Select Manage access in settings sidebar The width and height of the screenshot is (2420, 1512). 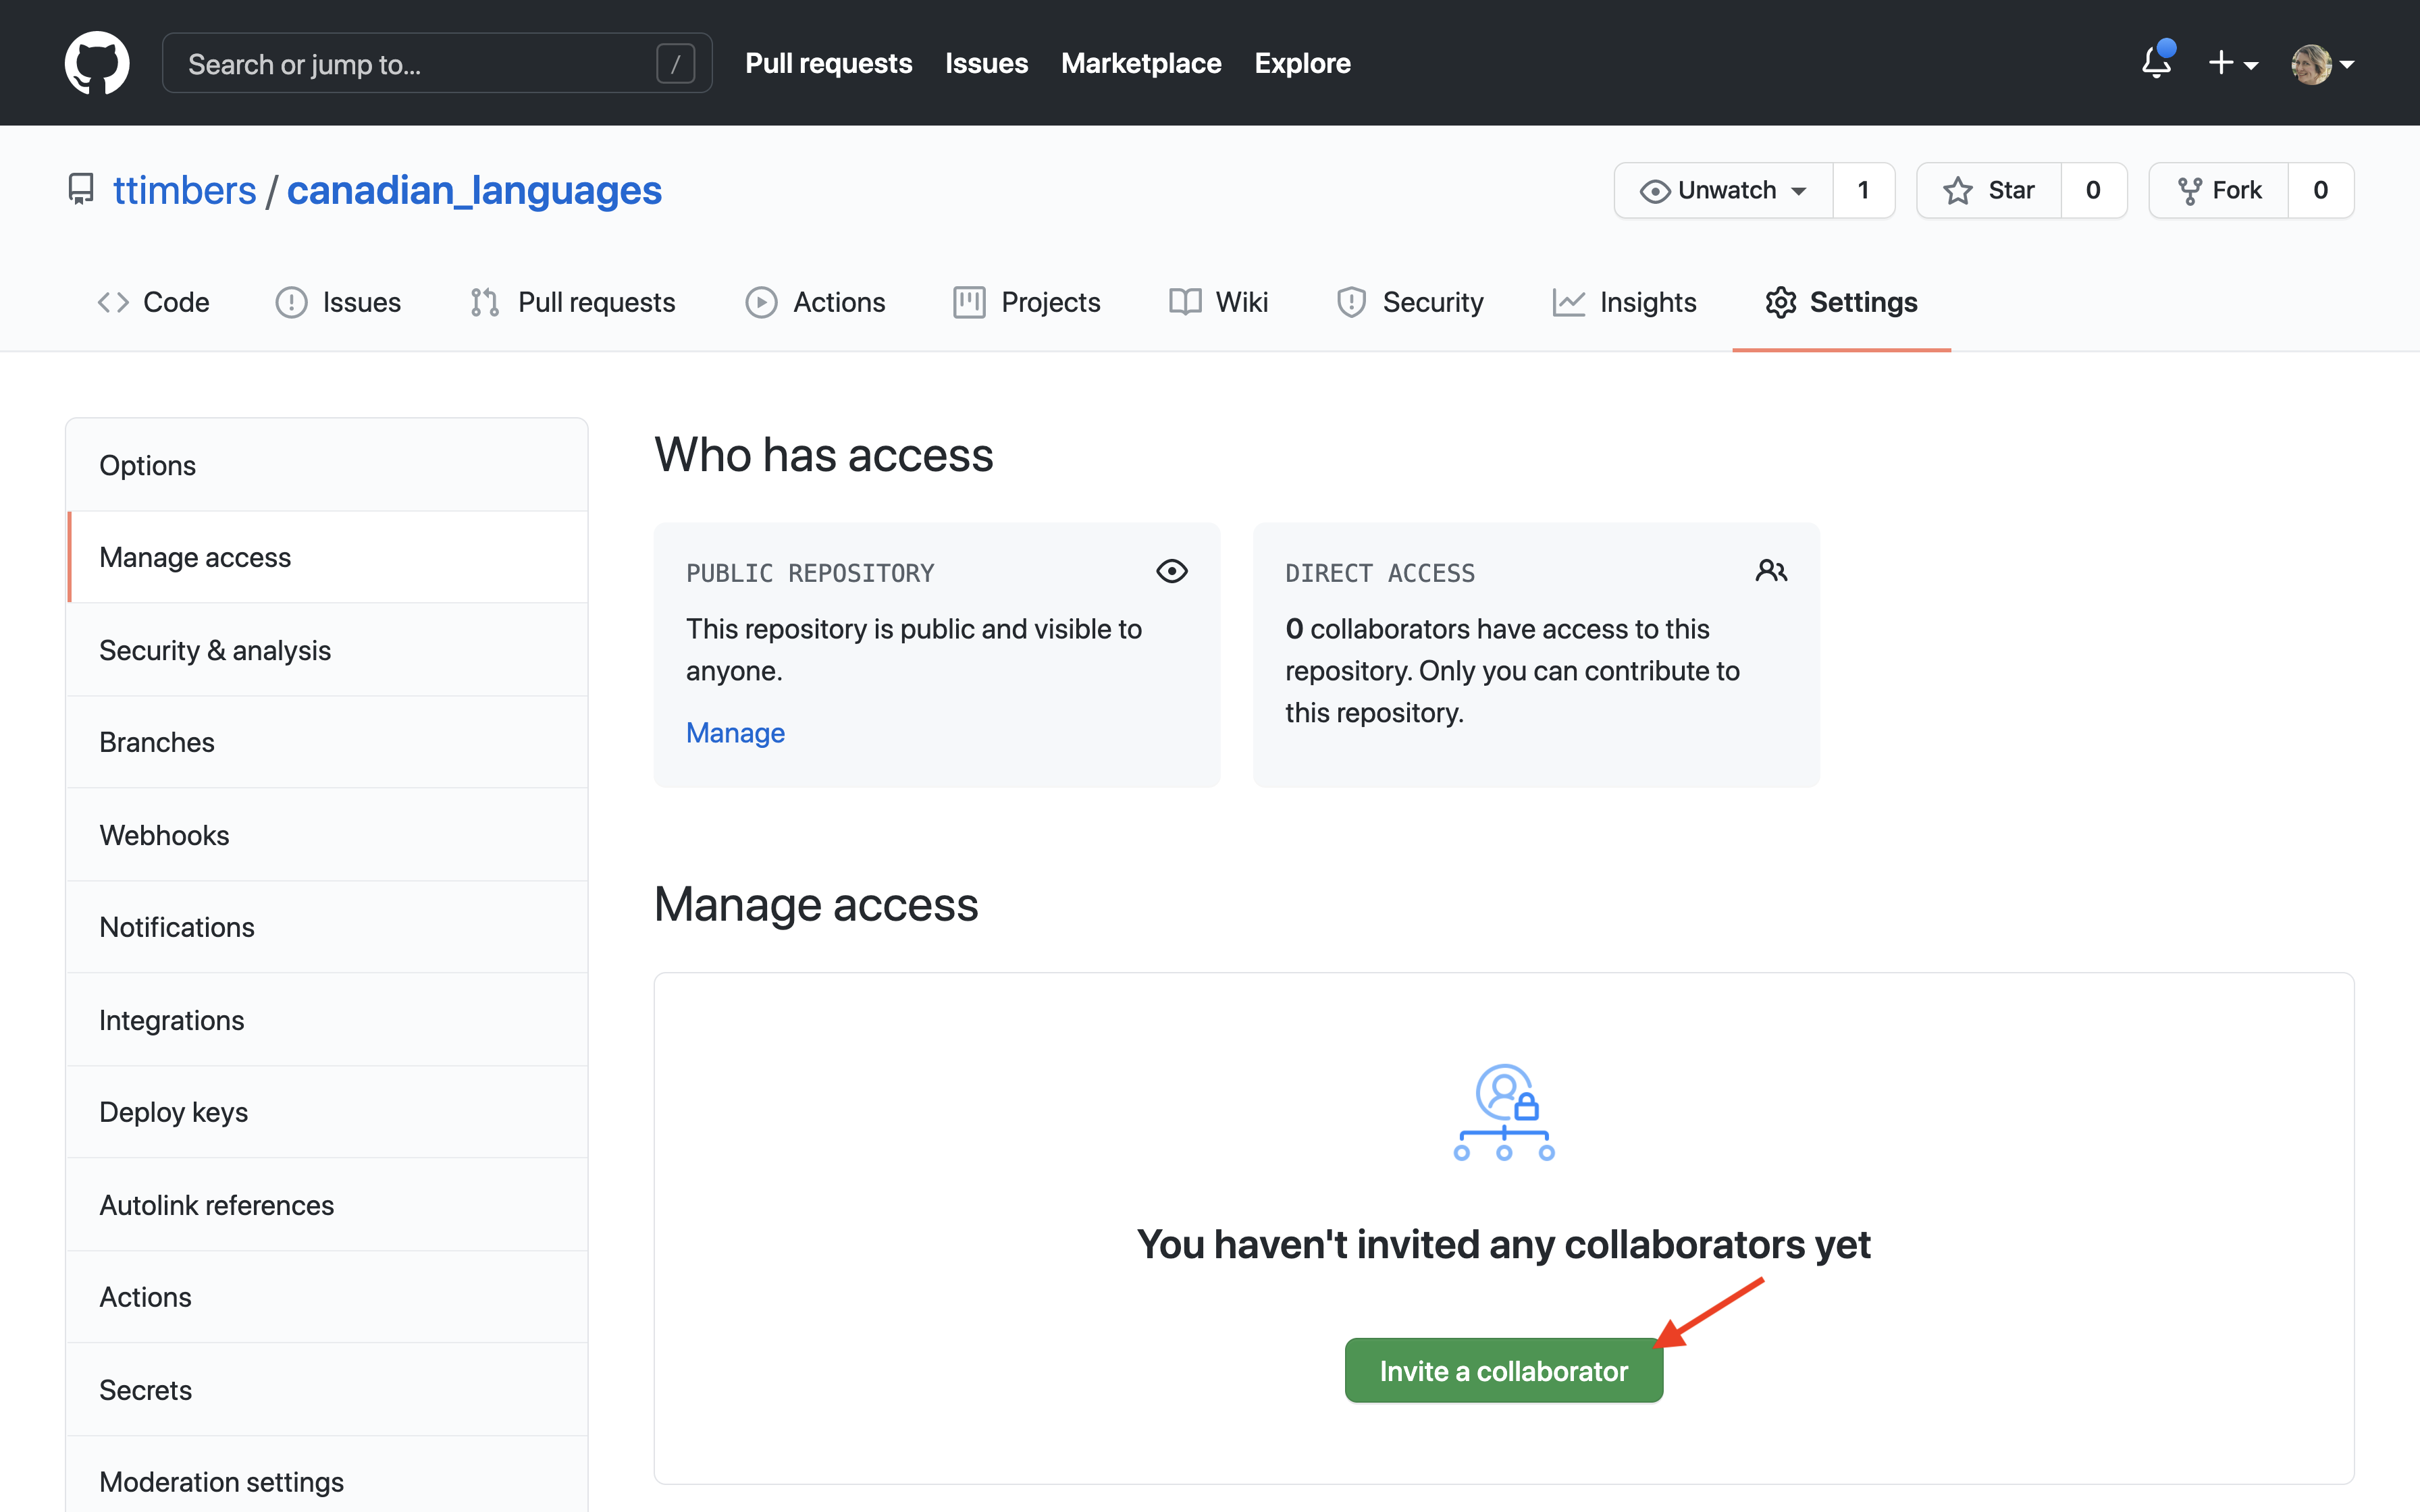click(x=327, y=557)
